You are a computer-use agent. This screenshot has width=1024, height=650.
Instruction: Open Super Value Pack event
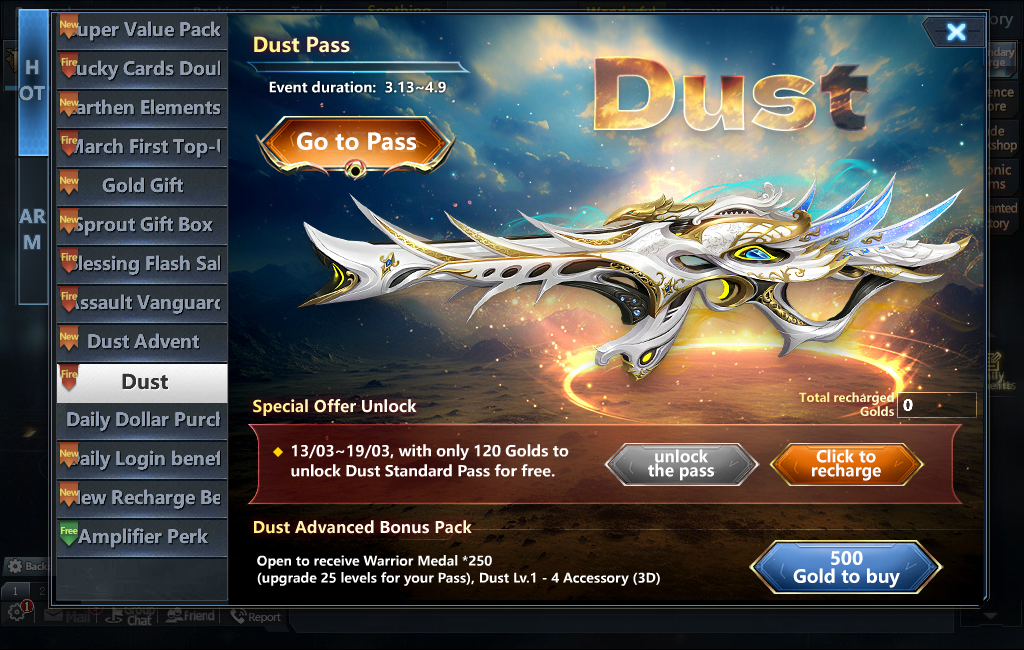[x=142, y=31]
